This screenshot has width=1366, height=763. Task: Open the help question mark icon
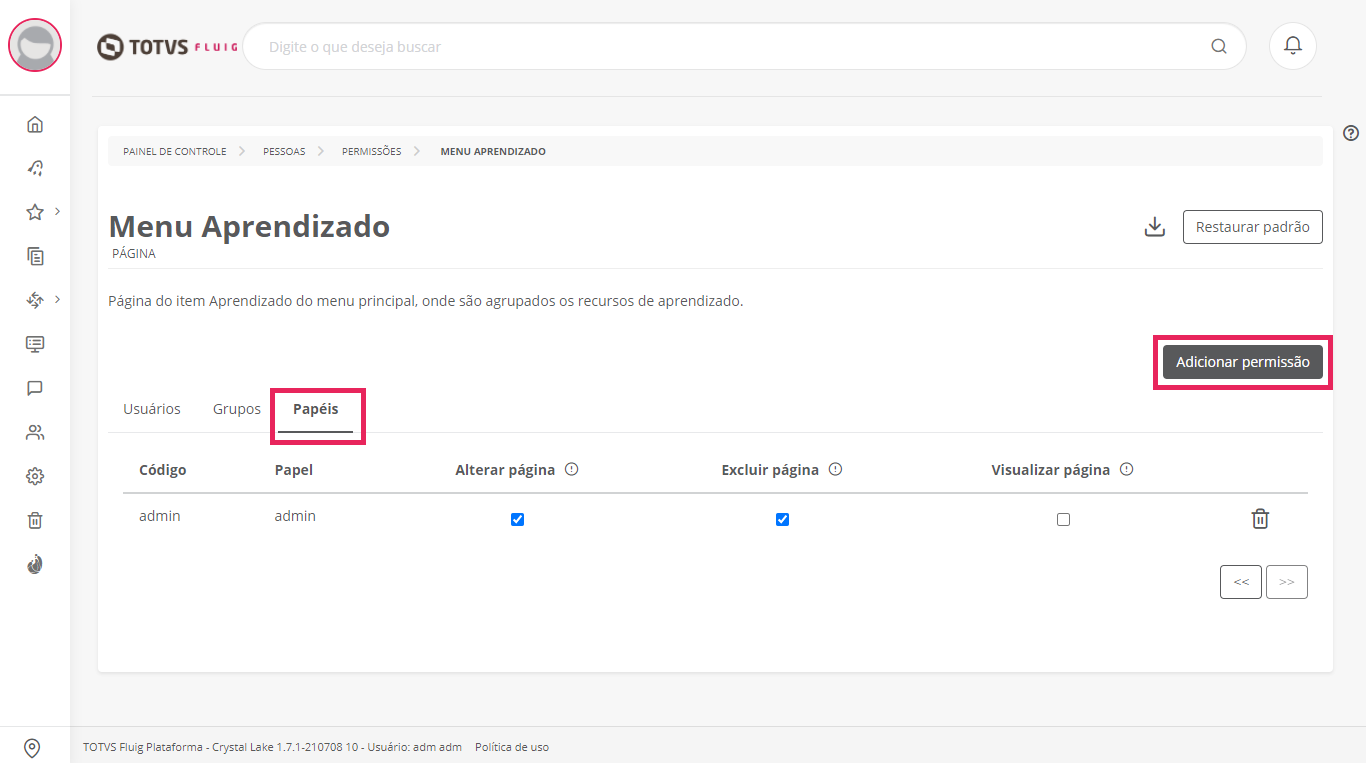[1351, 133]
